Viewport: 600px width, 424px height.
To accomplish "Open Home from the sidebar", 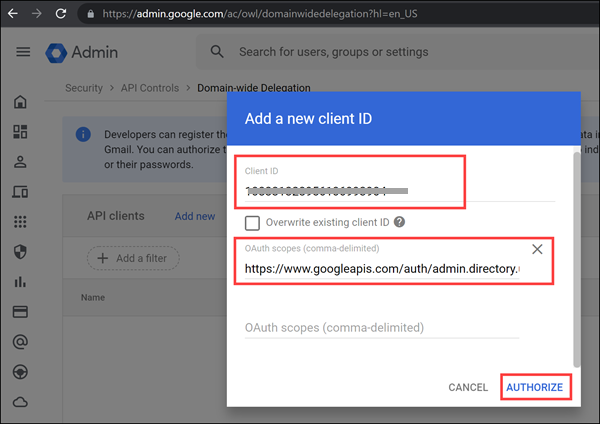I will point(20,102).
